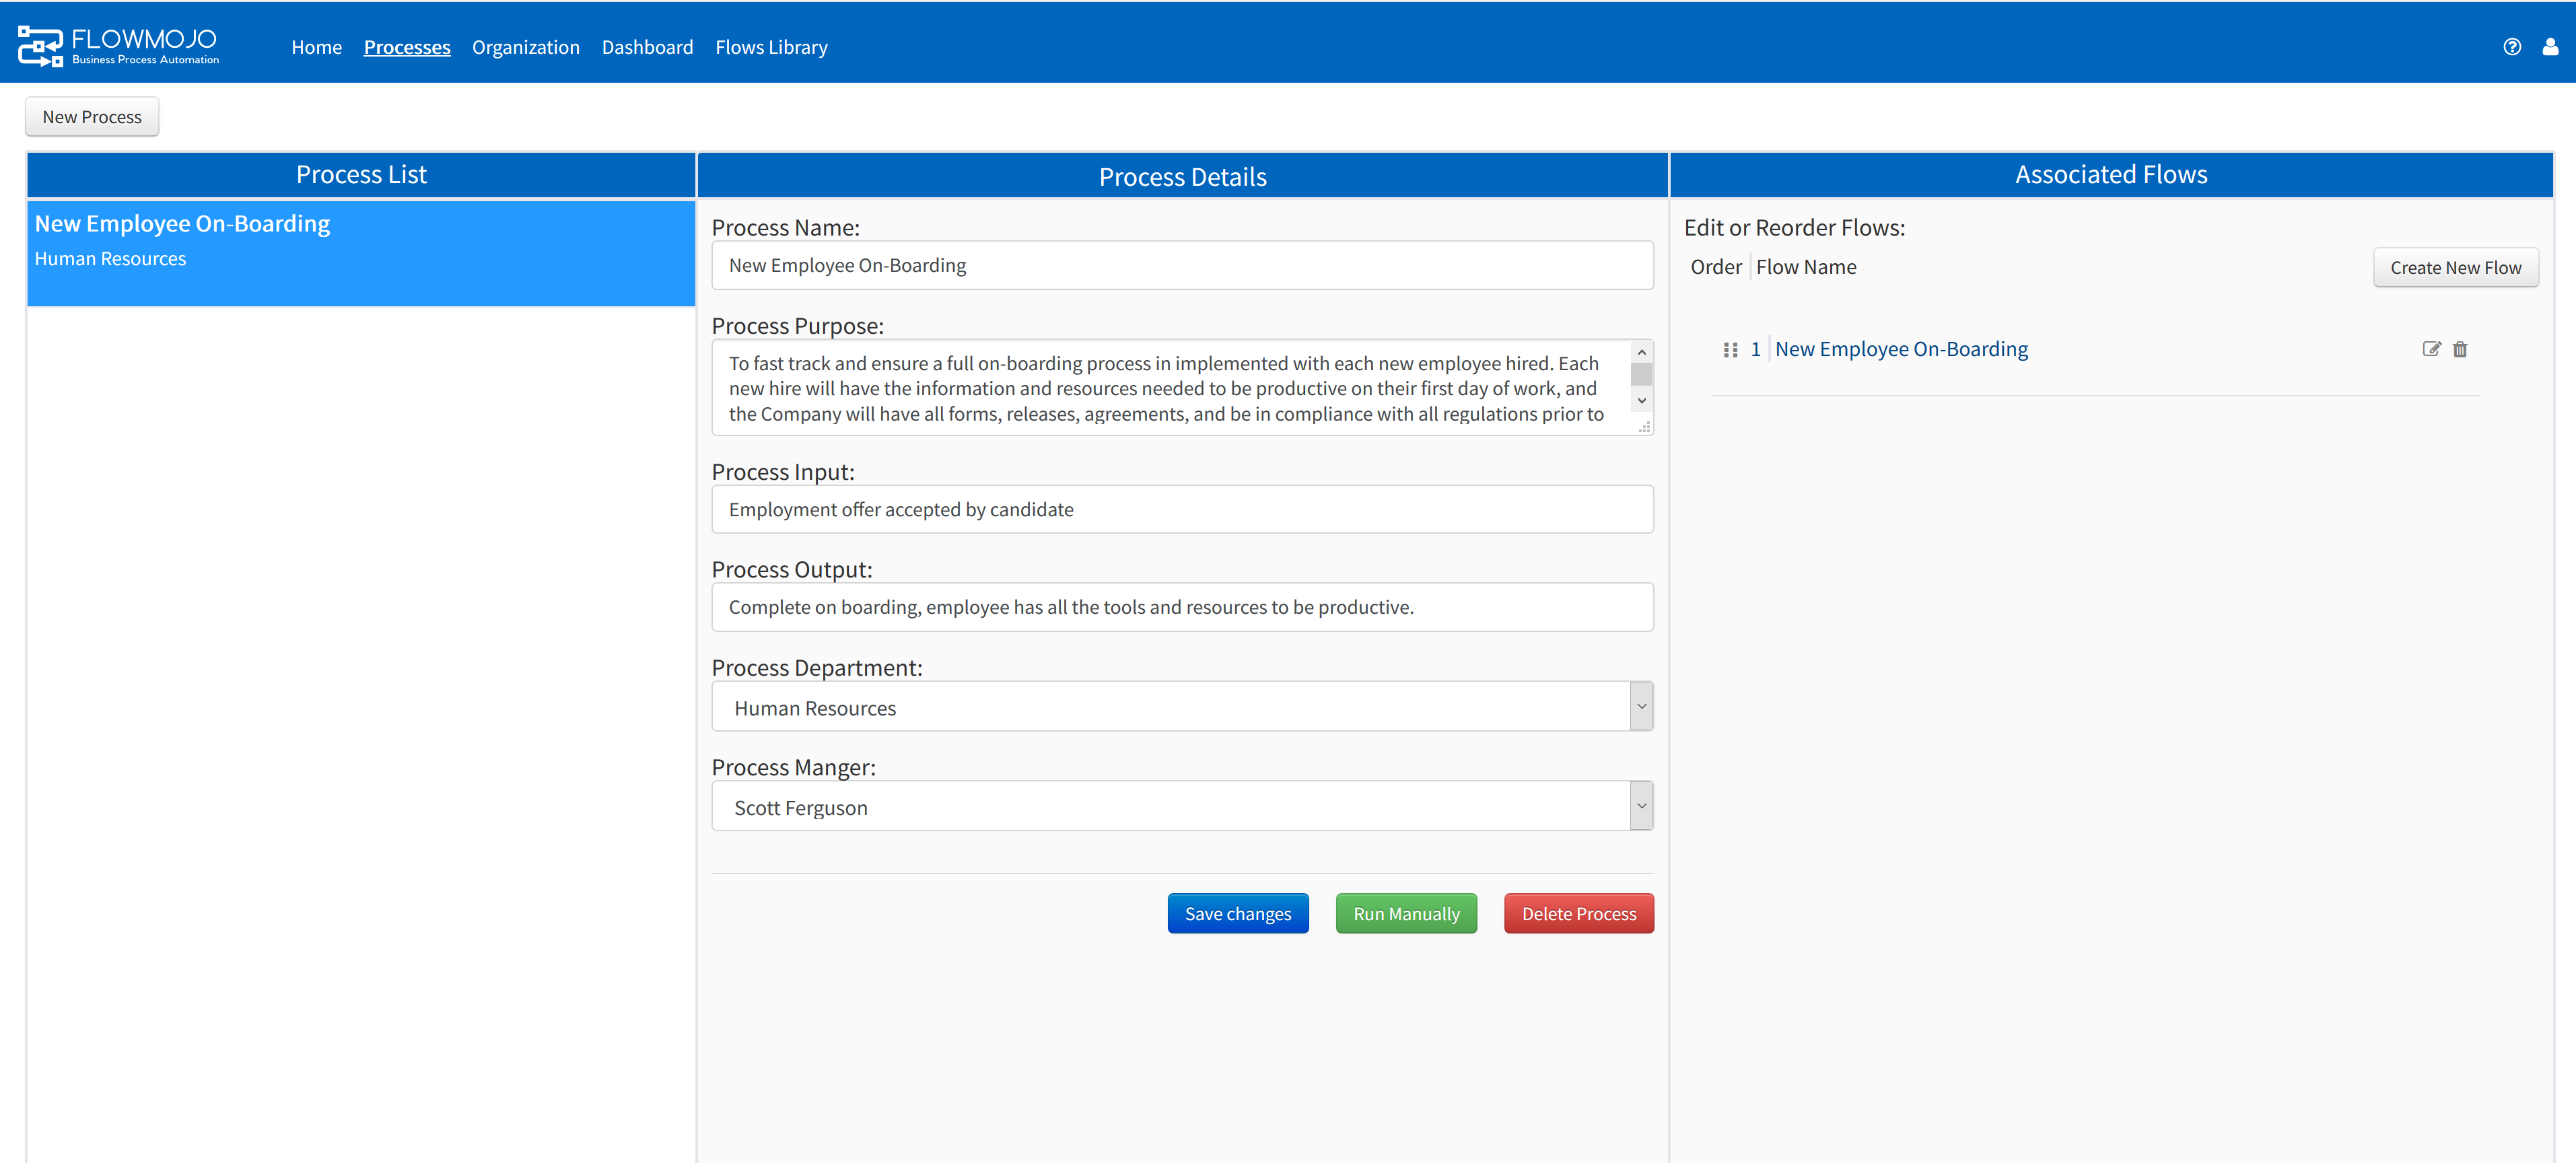Viewport: 2576px width, 1163px height.
Task: Click trash icon to delete the flow
Action: 2460,349
